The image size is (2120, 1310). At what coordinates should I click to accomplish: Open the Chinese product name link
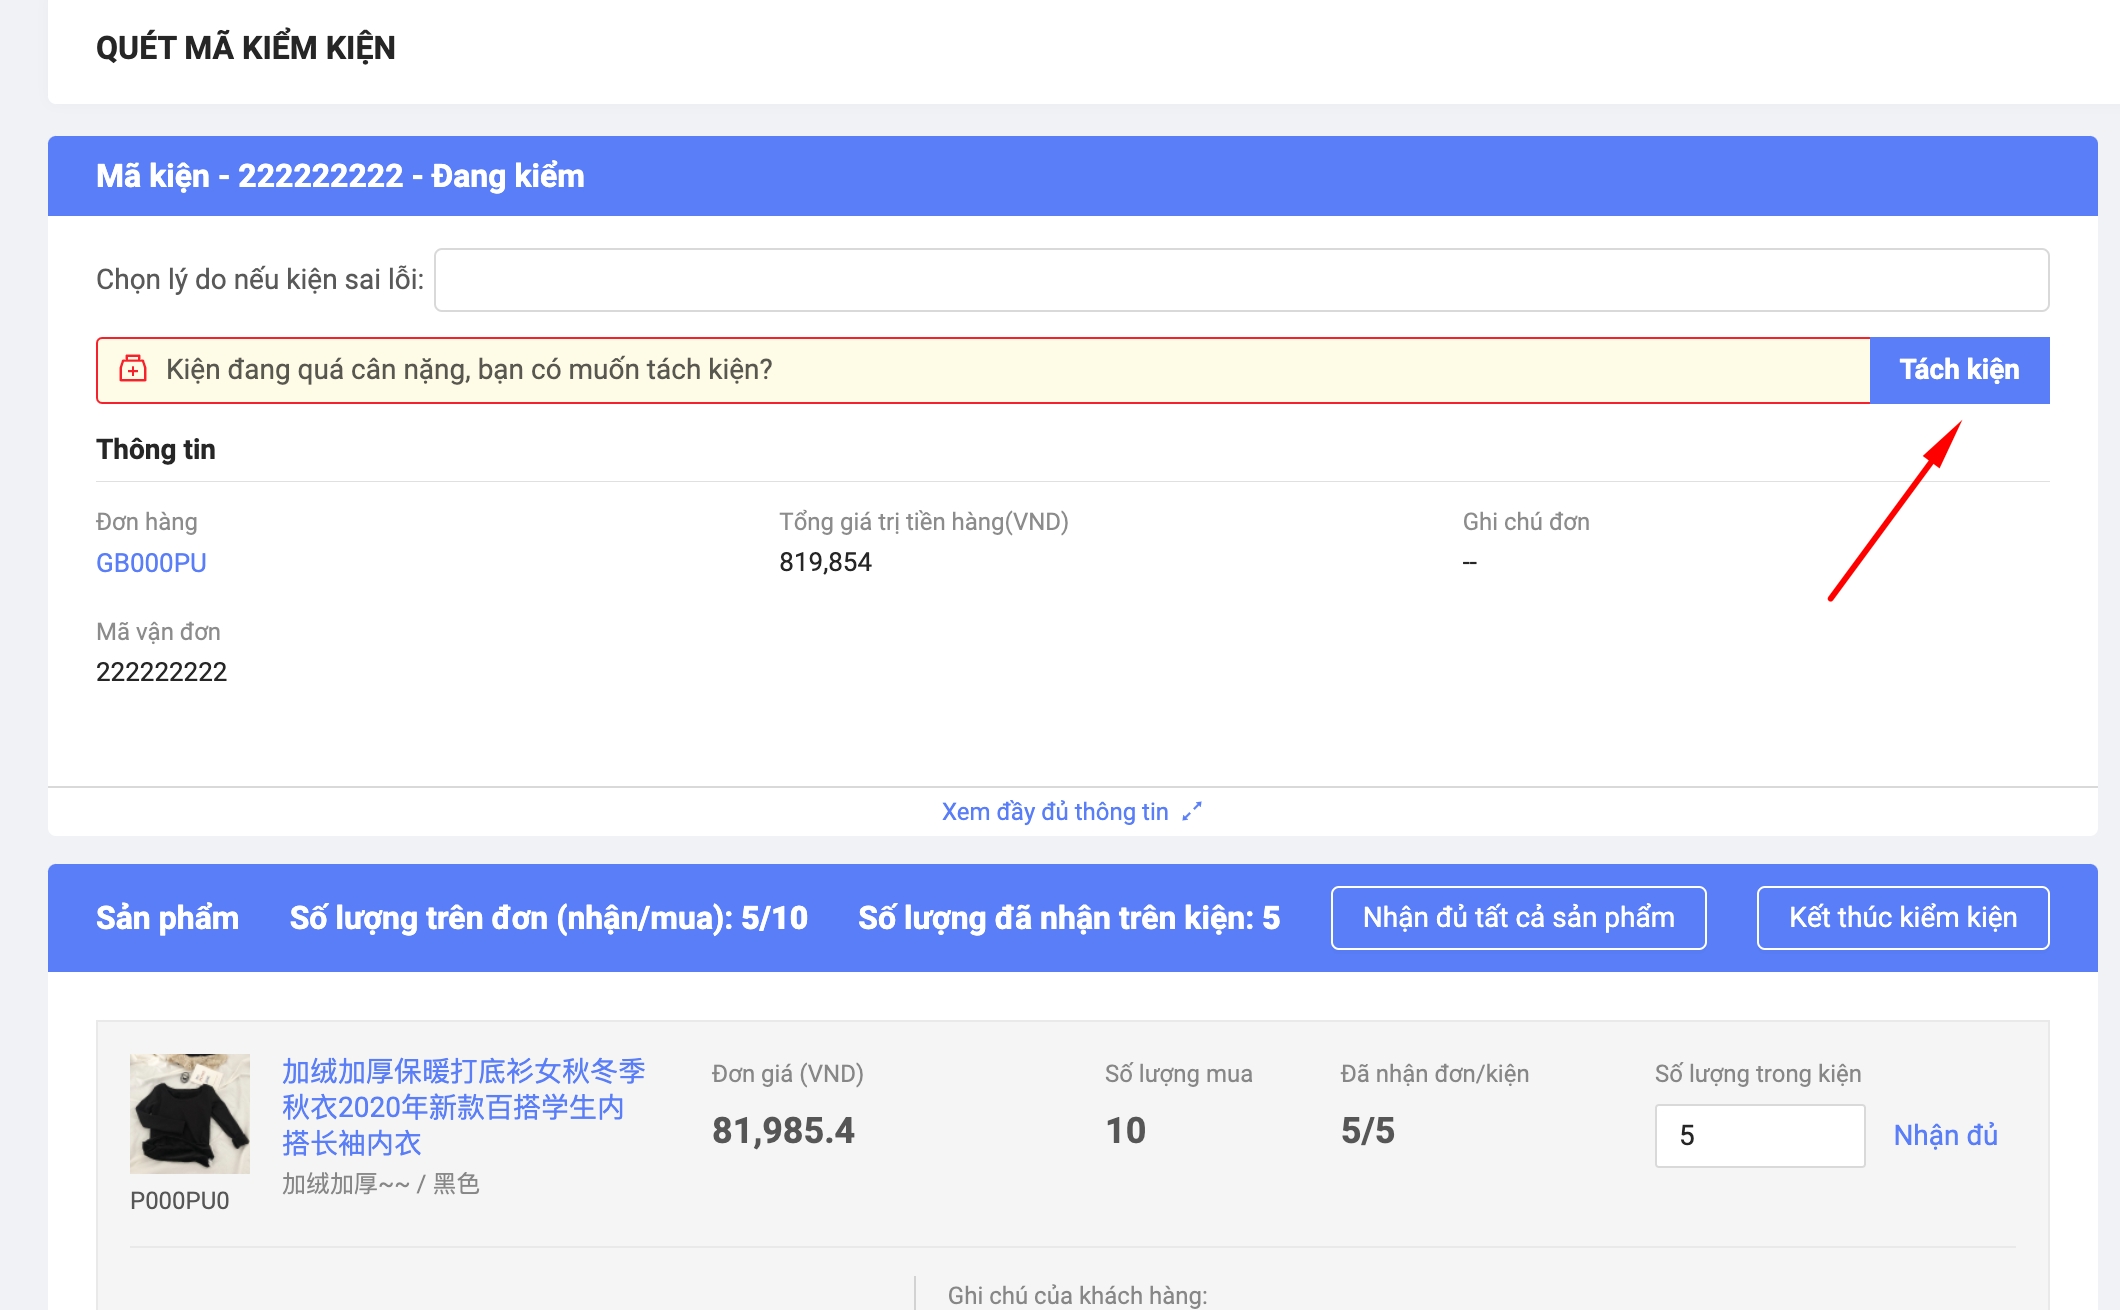[463, 1107]
